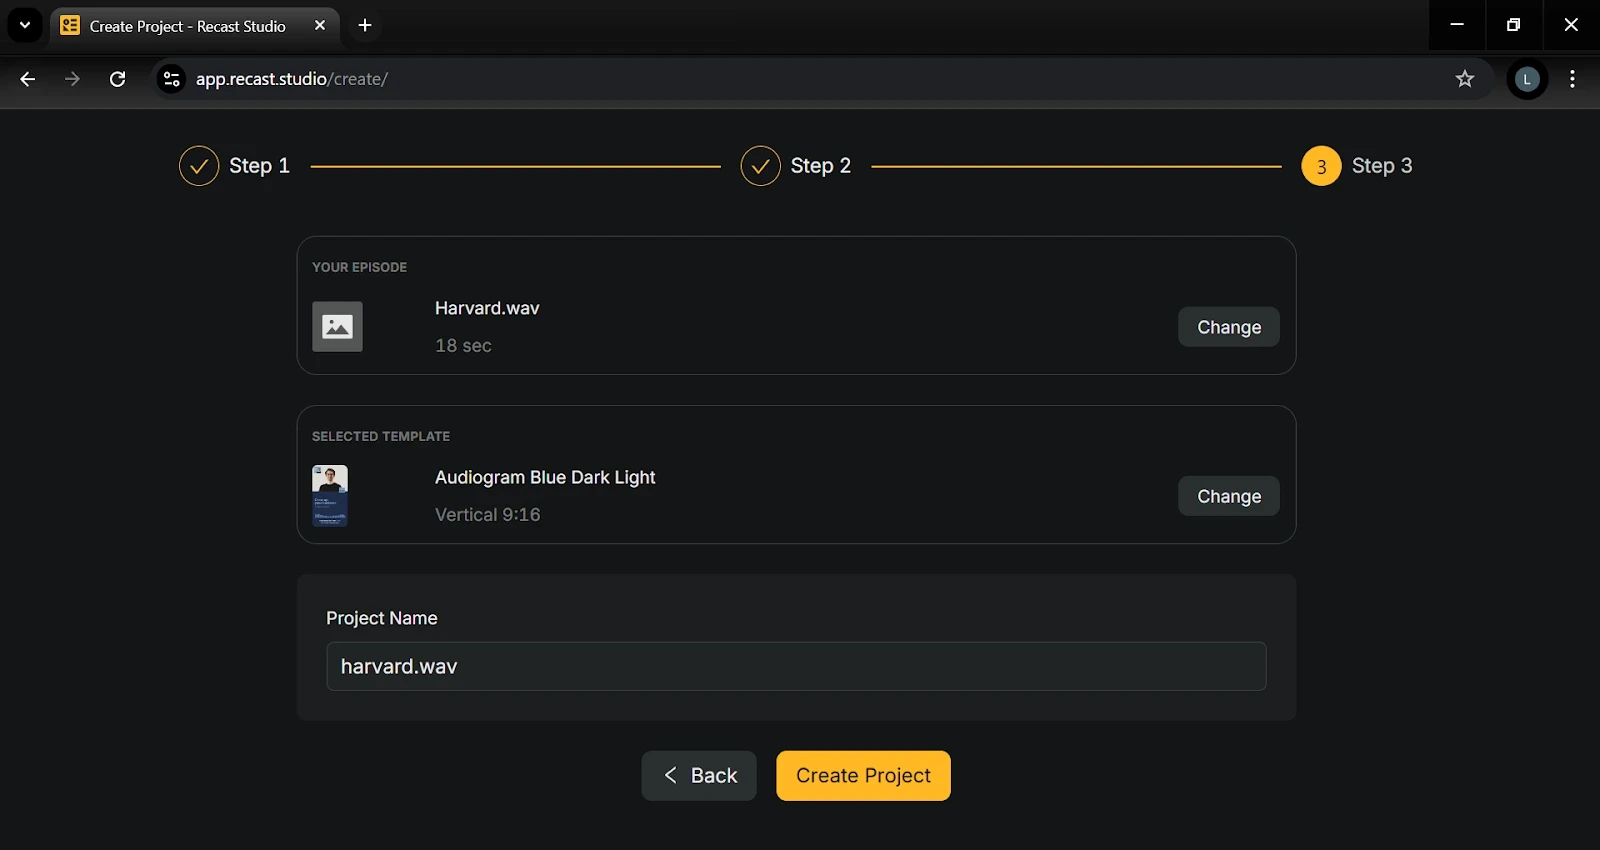View site information icon in address bar

(172, 79)
